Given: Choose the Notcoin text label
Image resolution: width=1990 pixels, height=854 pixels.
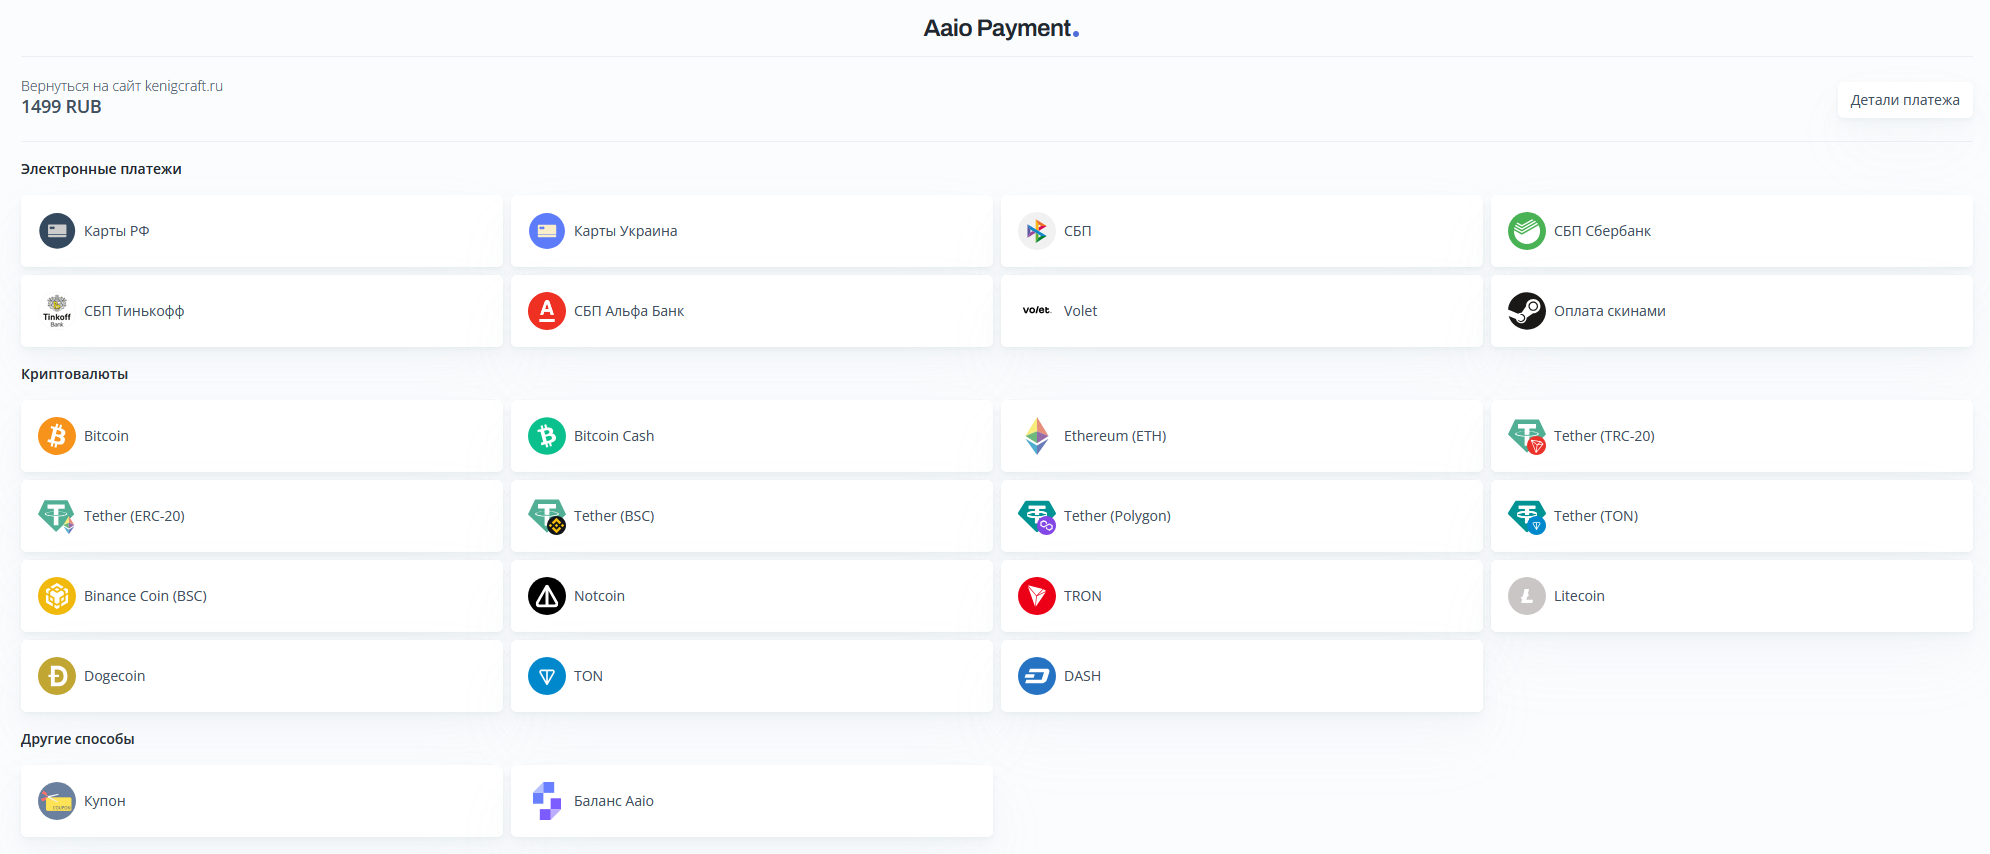Looking at the screenshot, I should 599,596.
